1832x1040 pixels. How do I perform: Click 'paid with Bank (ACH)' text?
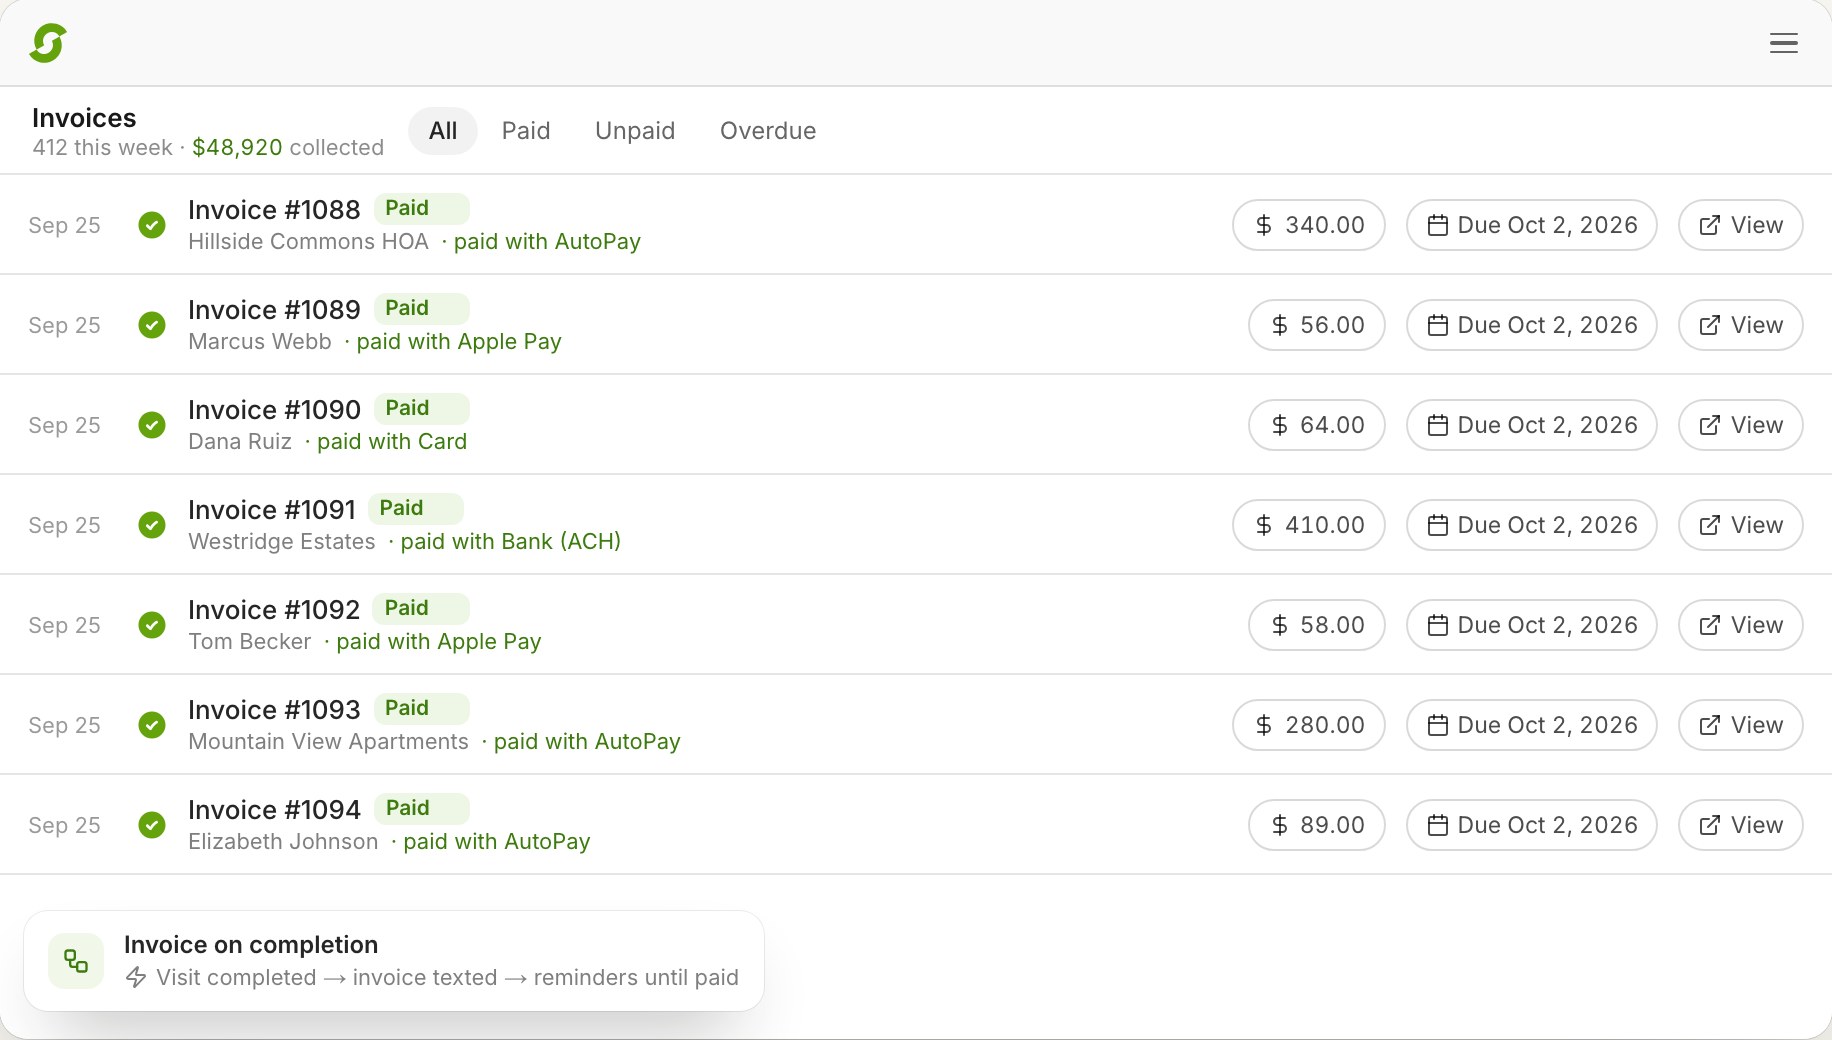pyautogui.click(x=511, y=542)
